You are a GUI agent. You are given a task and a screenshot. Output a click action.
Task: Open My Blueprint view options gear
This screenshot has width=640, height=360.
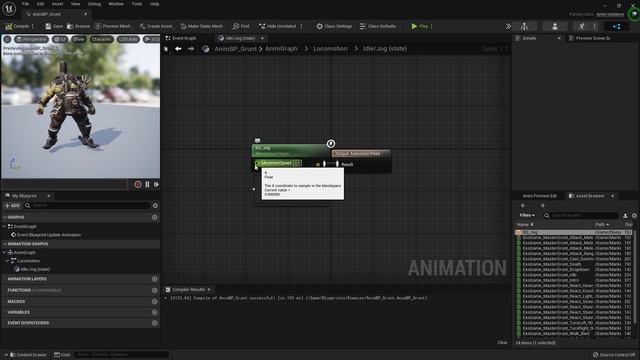[155, 205]
